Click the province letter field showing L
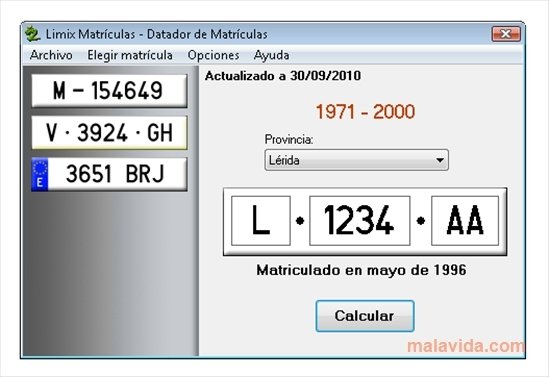 (261, 221)
